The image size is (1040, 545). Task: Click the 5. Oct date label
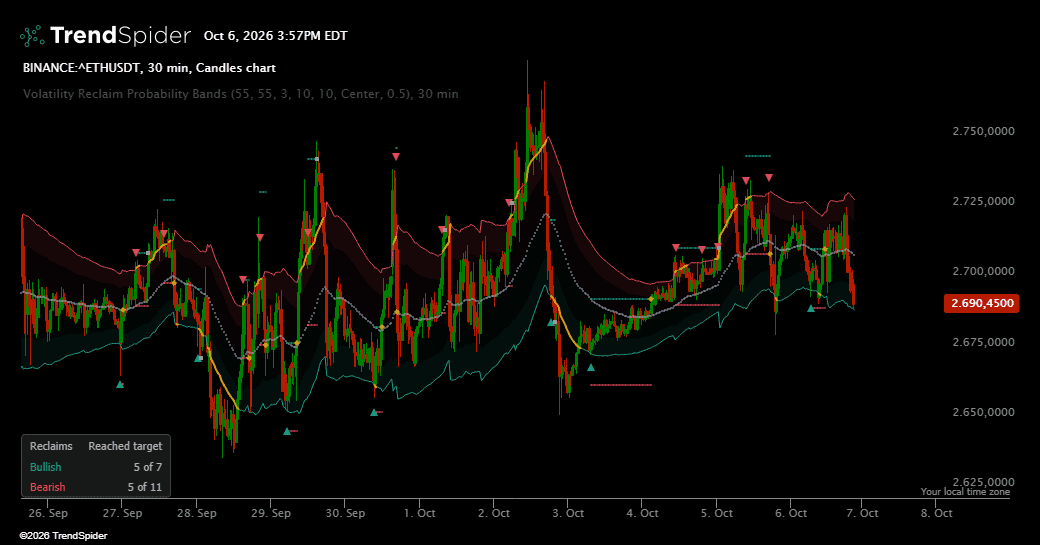(x=716, y=513)
